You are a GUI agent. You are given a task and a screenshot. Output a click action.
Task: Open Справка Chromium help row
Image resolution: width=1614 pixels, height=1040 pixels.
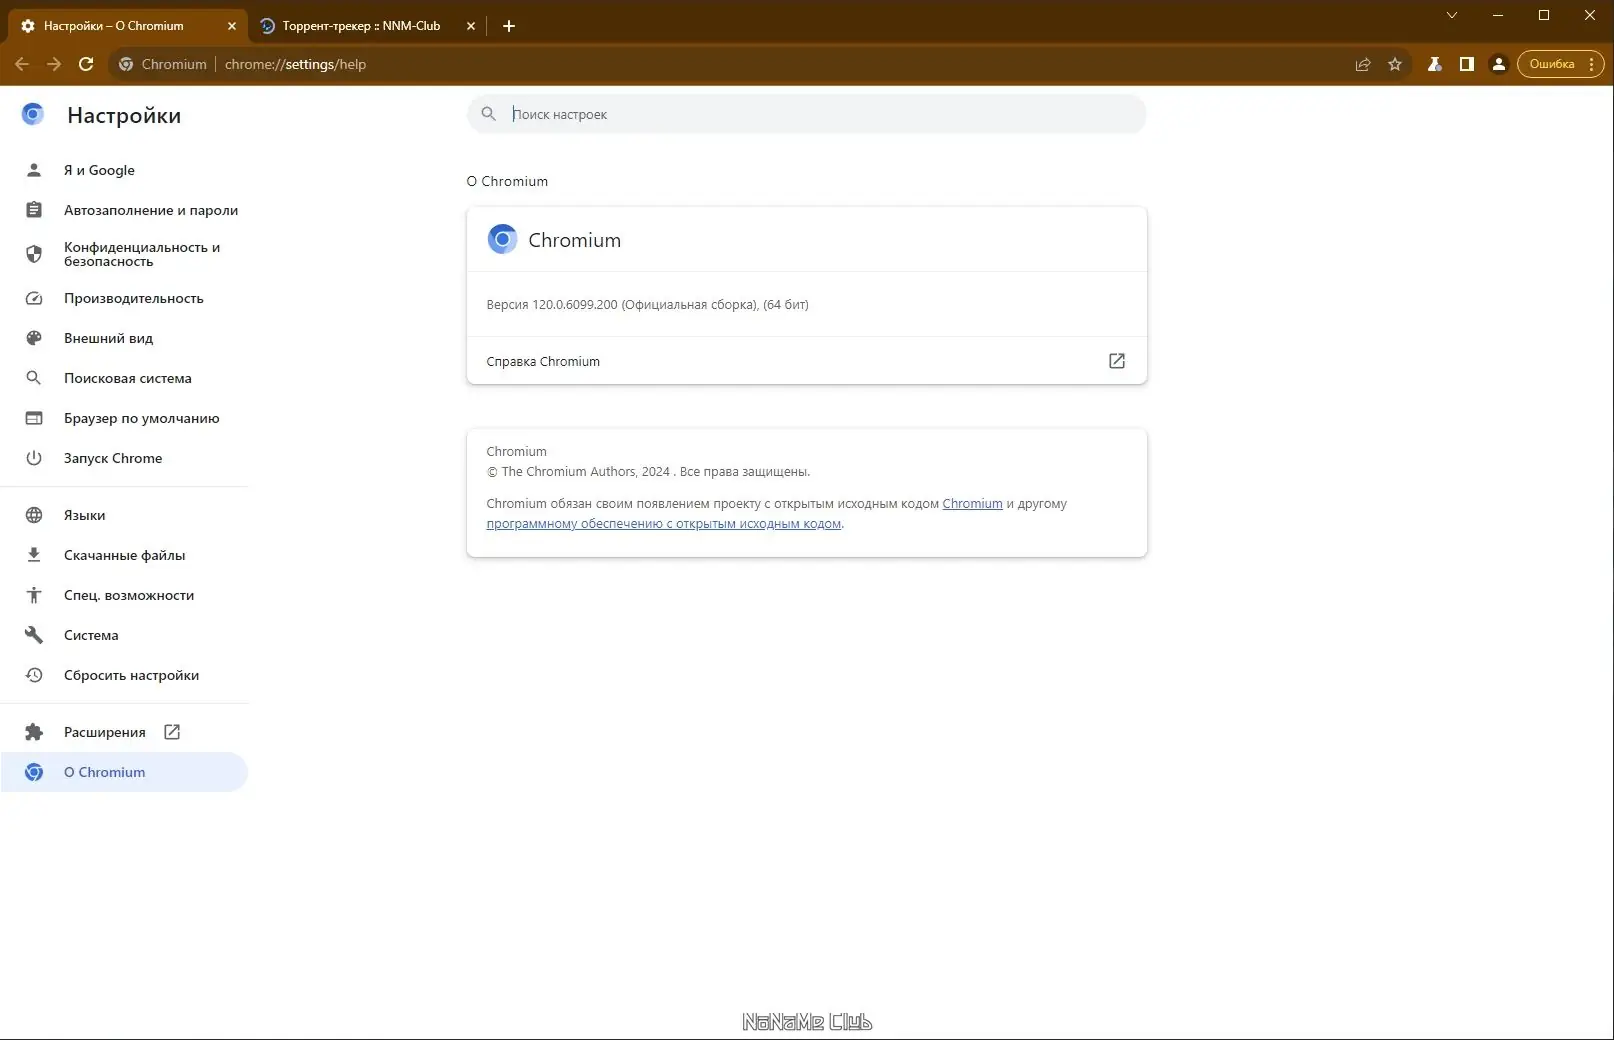(806, 361)
